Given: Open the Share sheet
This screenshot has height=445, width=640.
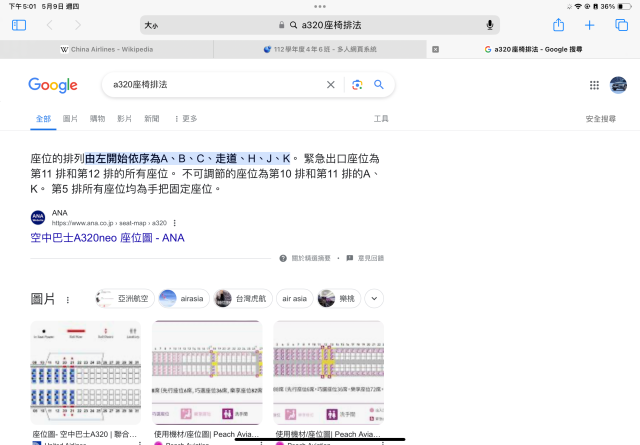Looking at the screenshot, I should click(558, 25).
